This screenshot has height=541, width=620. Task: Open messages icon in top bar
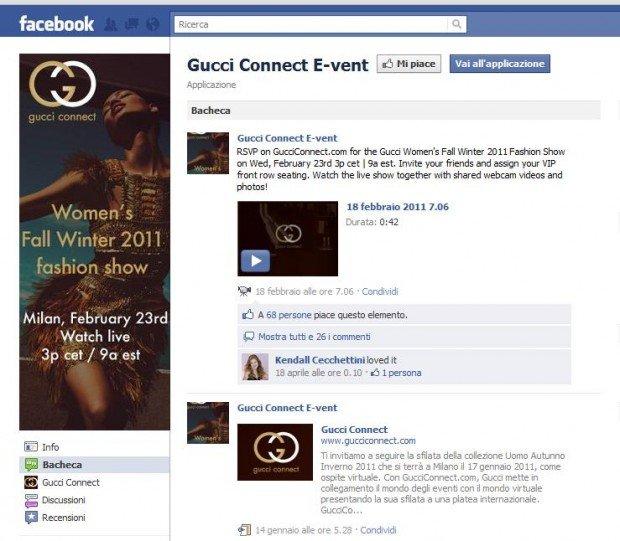(132, 25)
